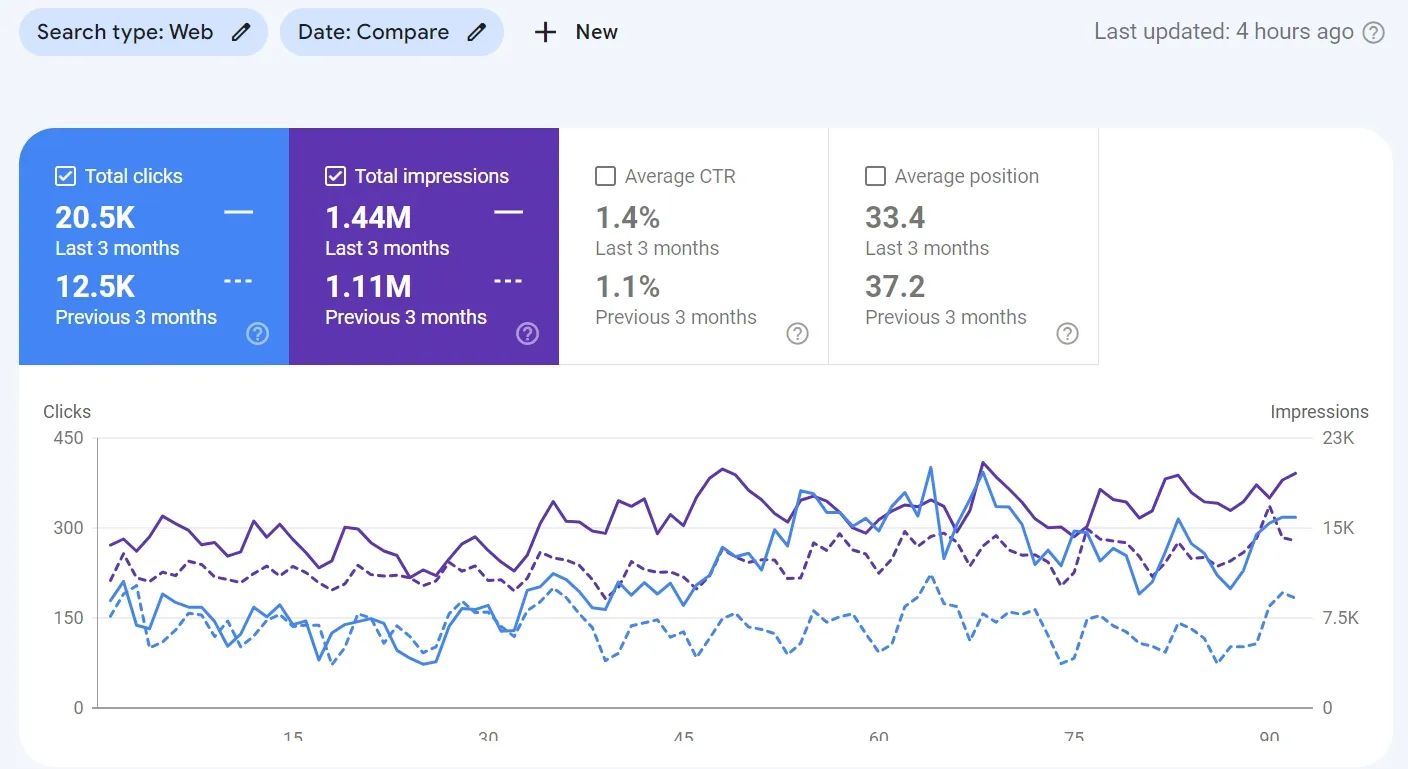Open help icon on Total impressions card
The image size is (1408, 769).
click(x=528, y=334)
